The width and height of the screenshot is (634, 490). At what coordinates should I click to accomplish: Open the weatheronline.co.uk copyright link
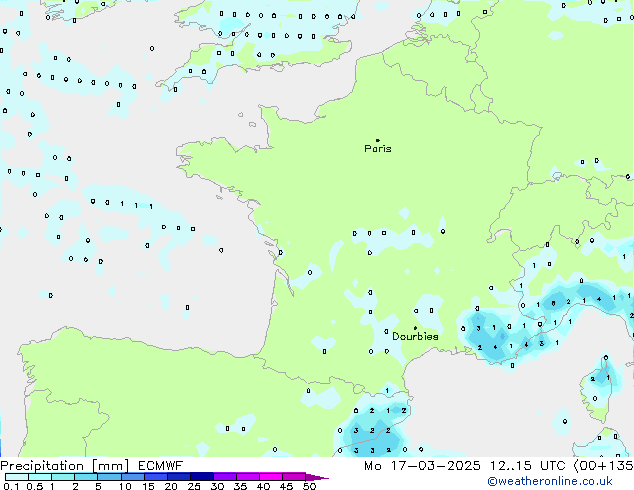550,481
